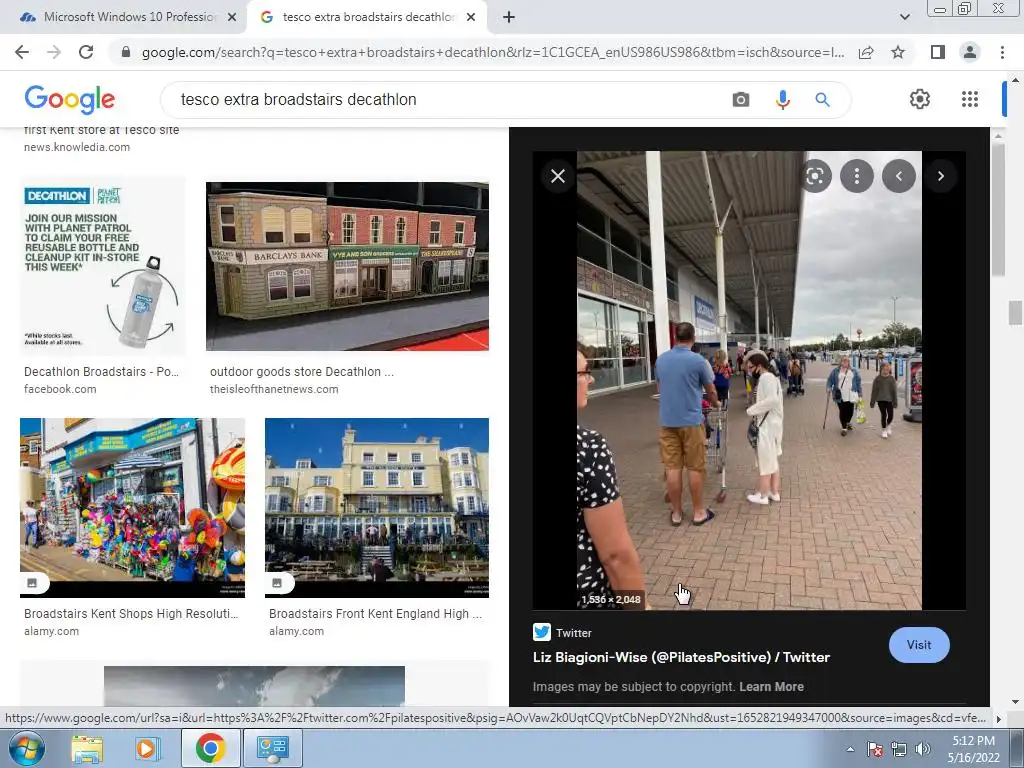Search inside image with Lens icon

coord(815,176)
